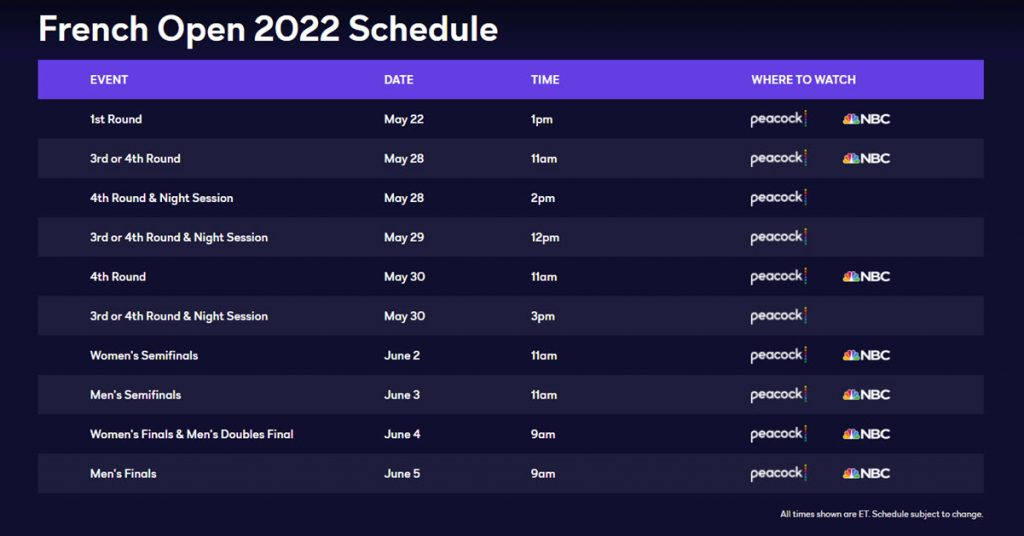
Task: Select the 4th Round & Night Session event
Action: tap(161, 198)
